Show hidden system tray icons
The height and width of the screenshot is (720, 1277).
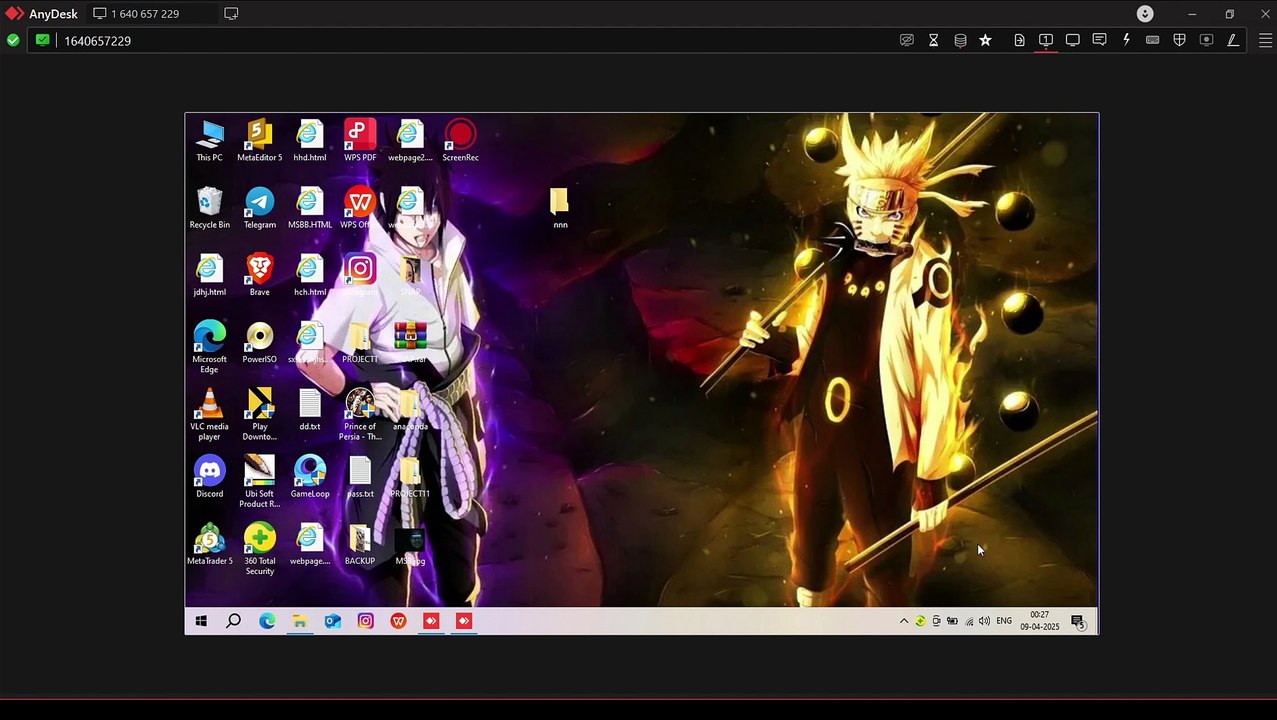(x=904, y=621)
